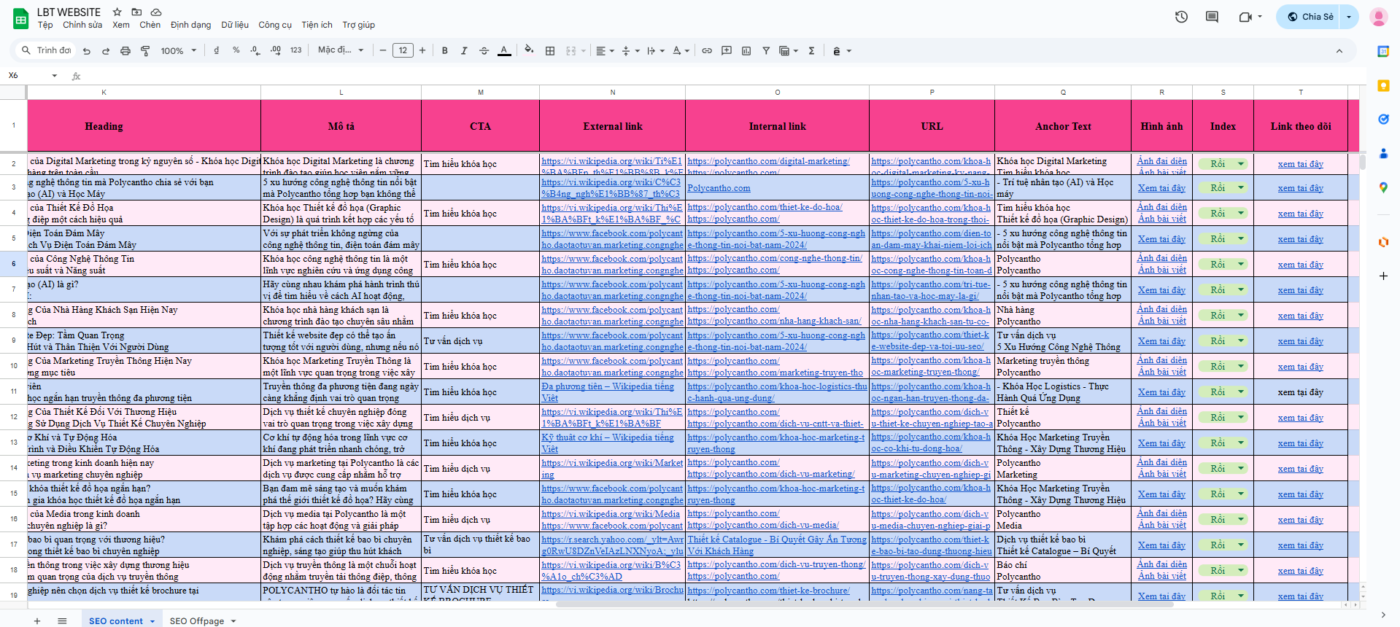Image resolution: width=1400 pixels, height=627 pixels.
Task: Open the Định dạng menu
Action: (x=190, y=24)
